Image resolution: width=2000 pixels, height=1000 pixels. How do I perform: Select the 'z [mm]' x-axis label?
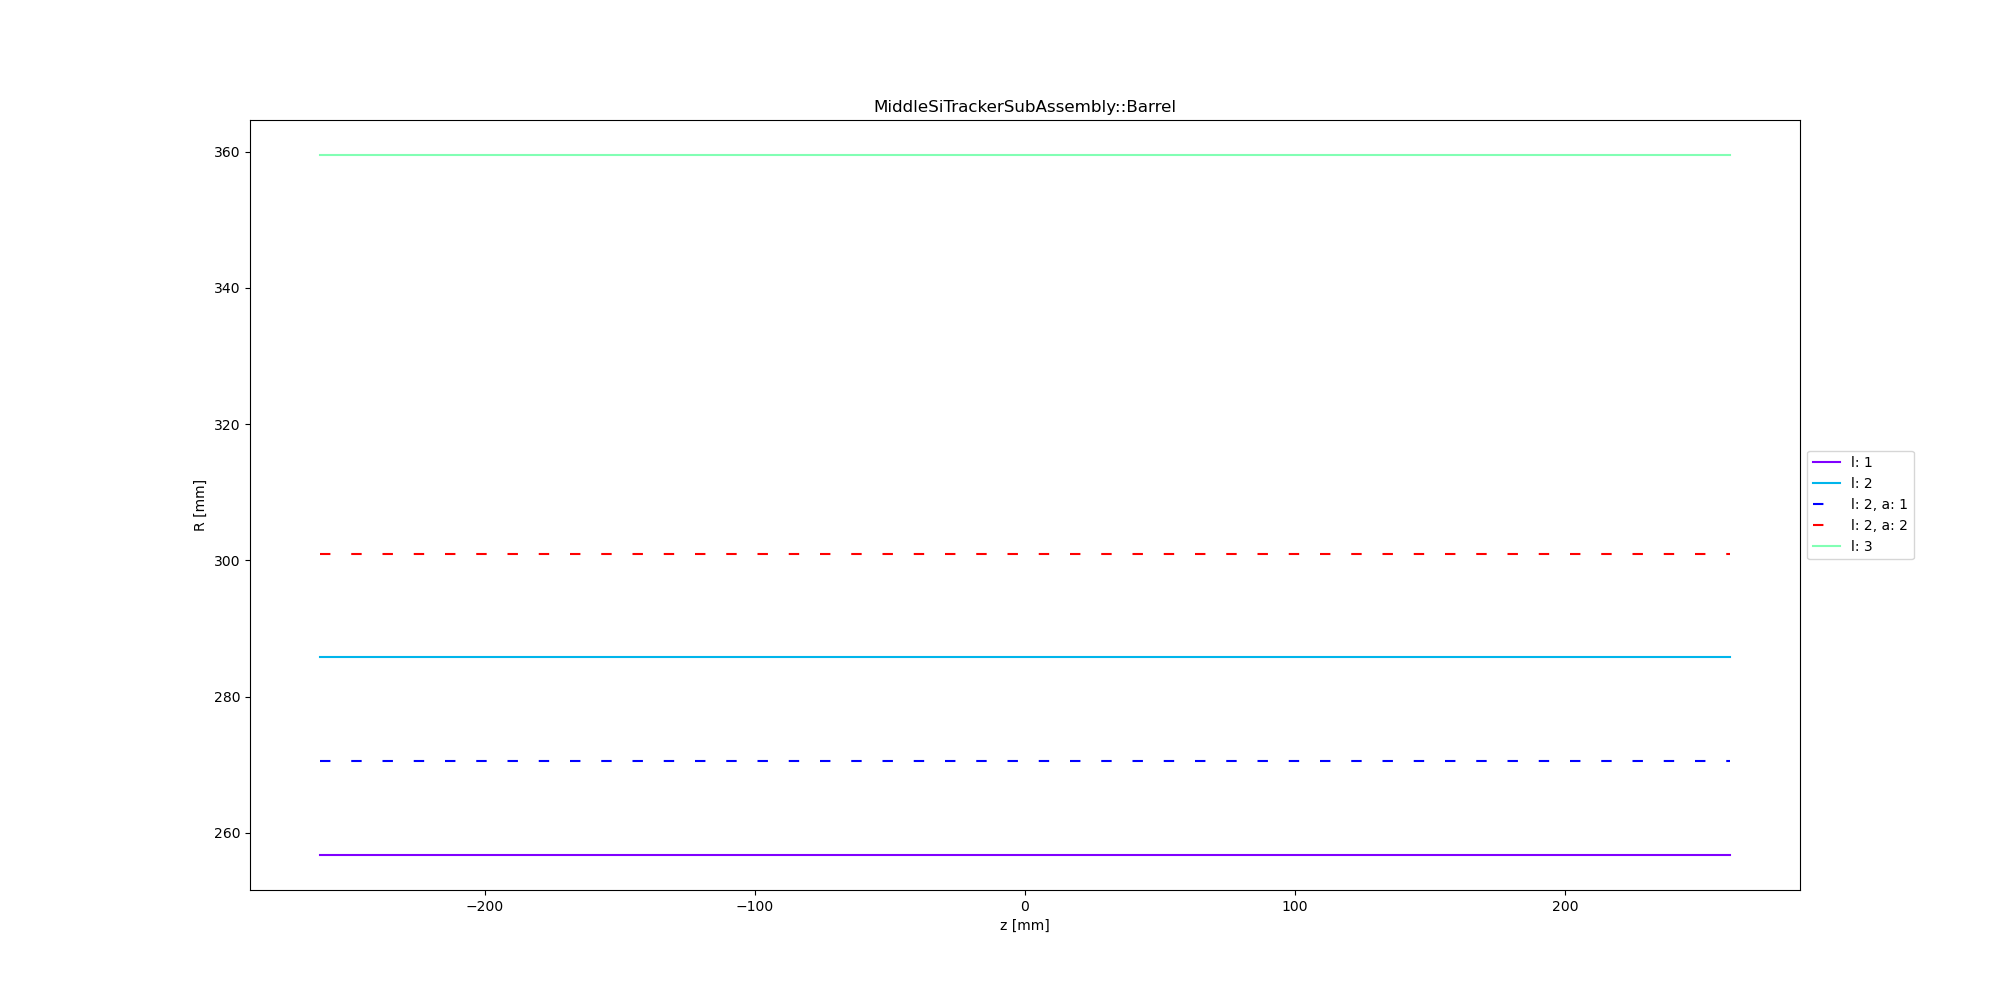click(1024, 925)
